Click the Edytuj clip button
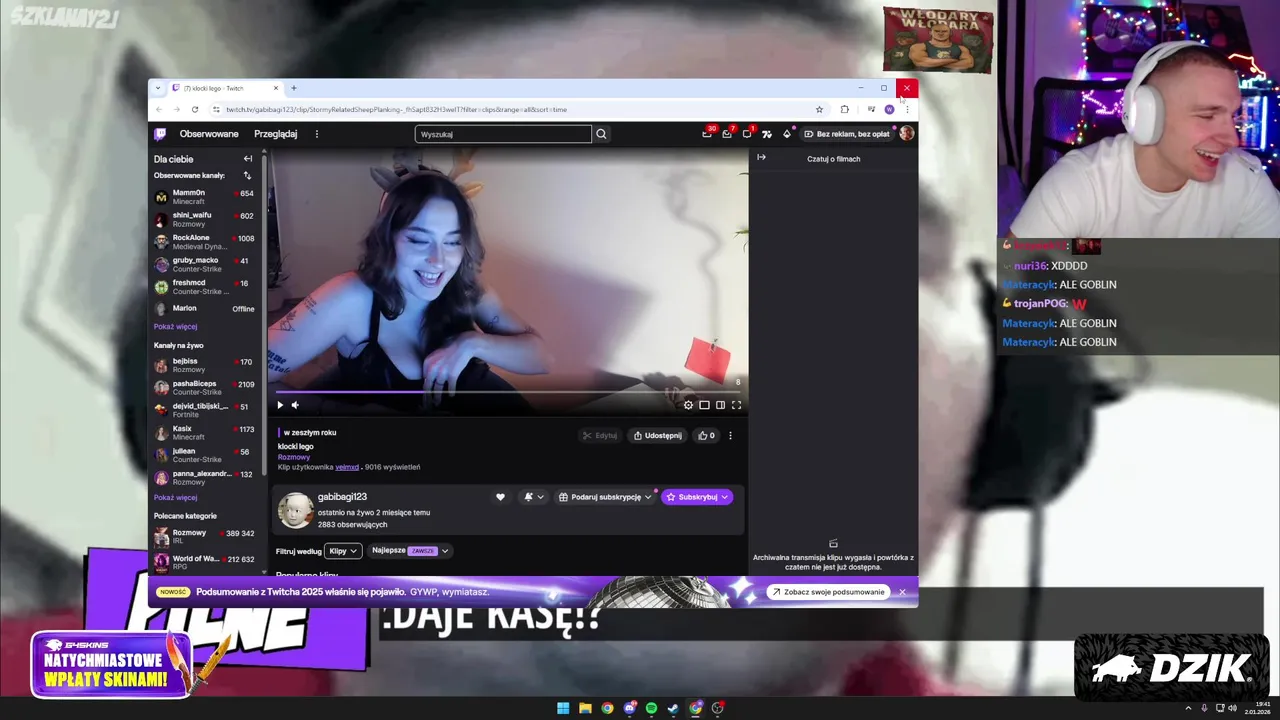This screenshot has height=720, width=1280. 600,436
